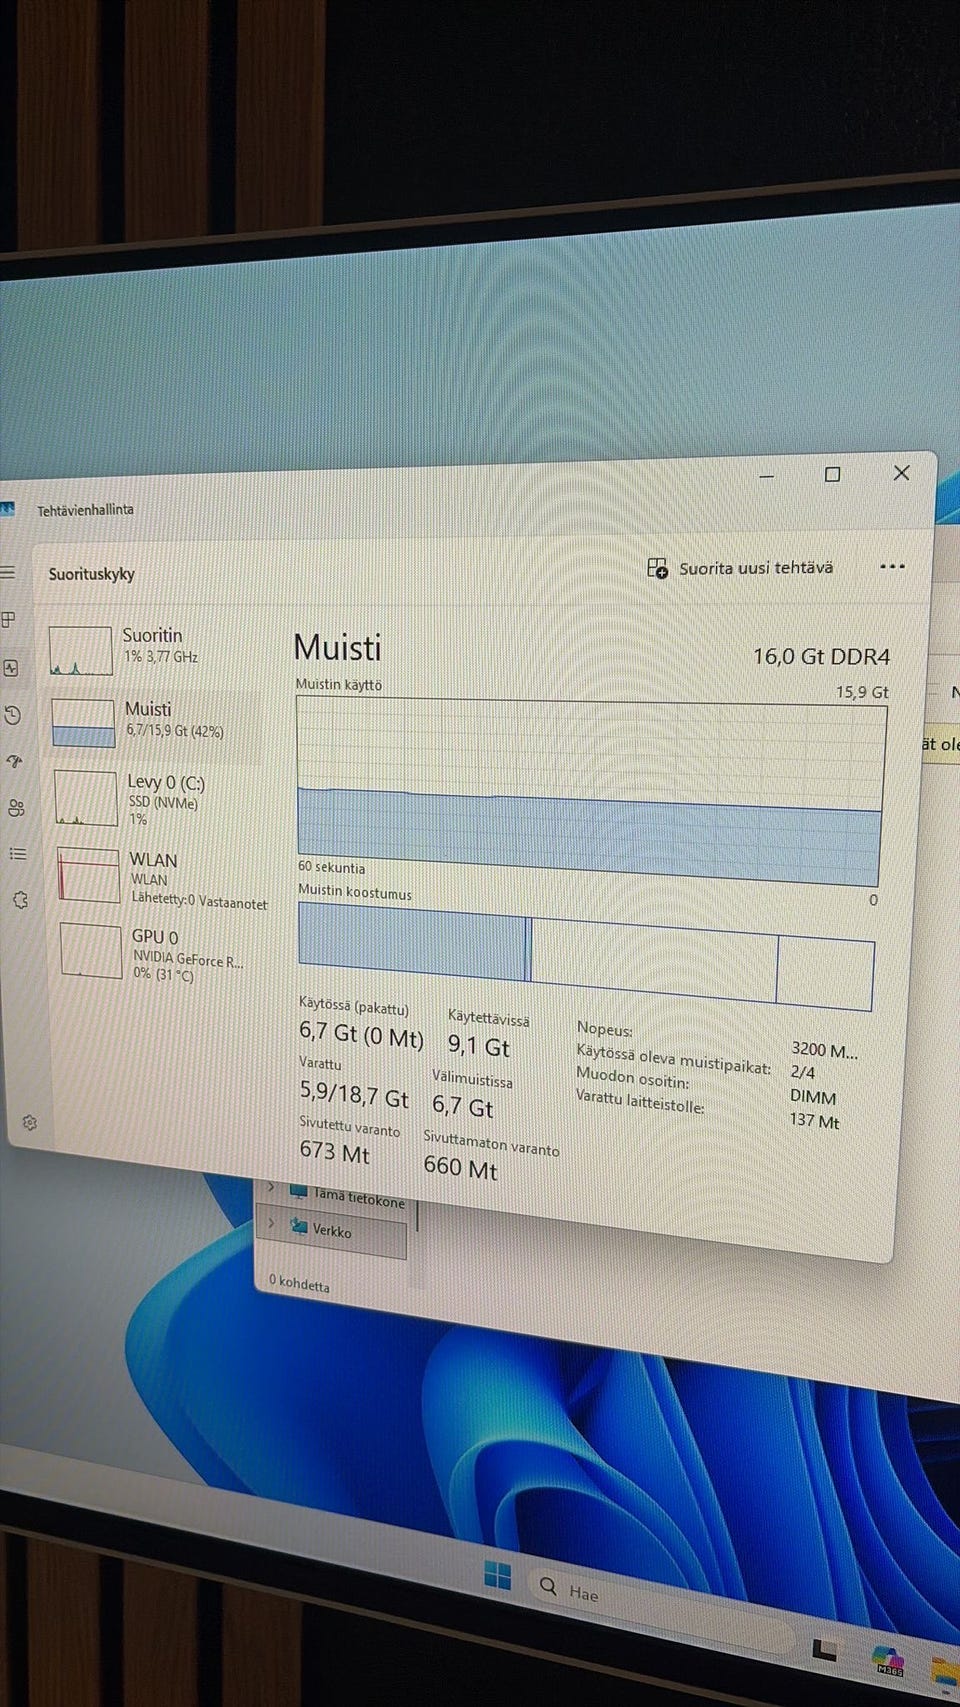Minimize the Tehtävienhallinta window

[767, 476]
